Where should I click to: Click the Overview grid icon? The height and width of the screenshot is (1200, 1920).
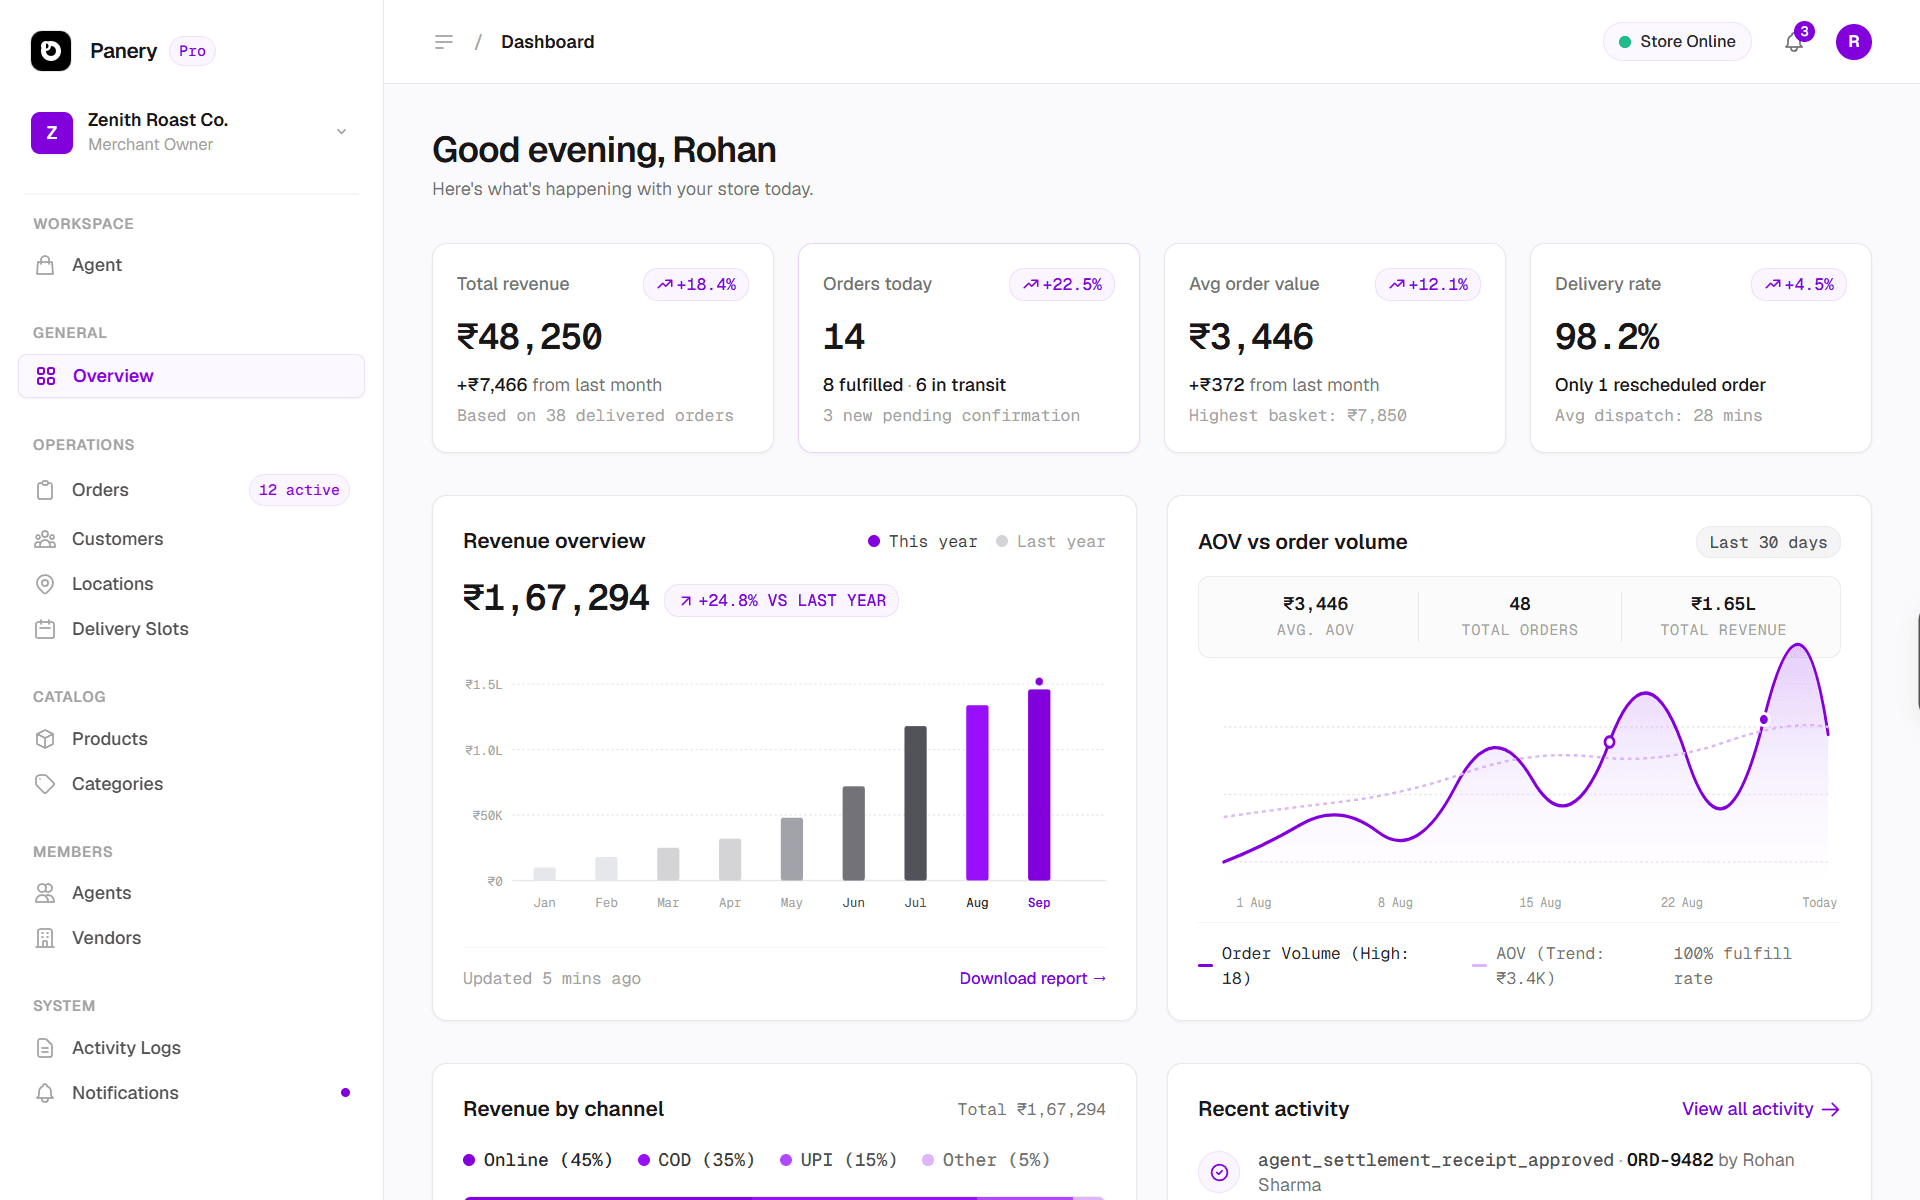pos(46,376)
